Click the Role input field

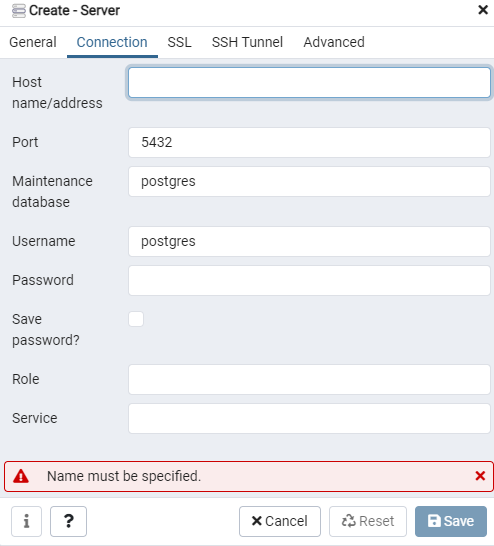tap(309, 379)
